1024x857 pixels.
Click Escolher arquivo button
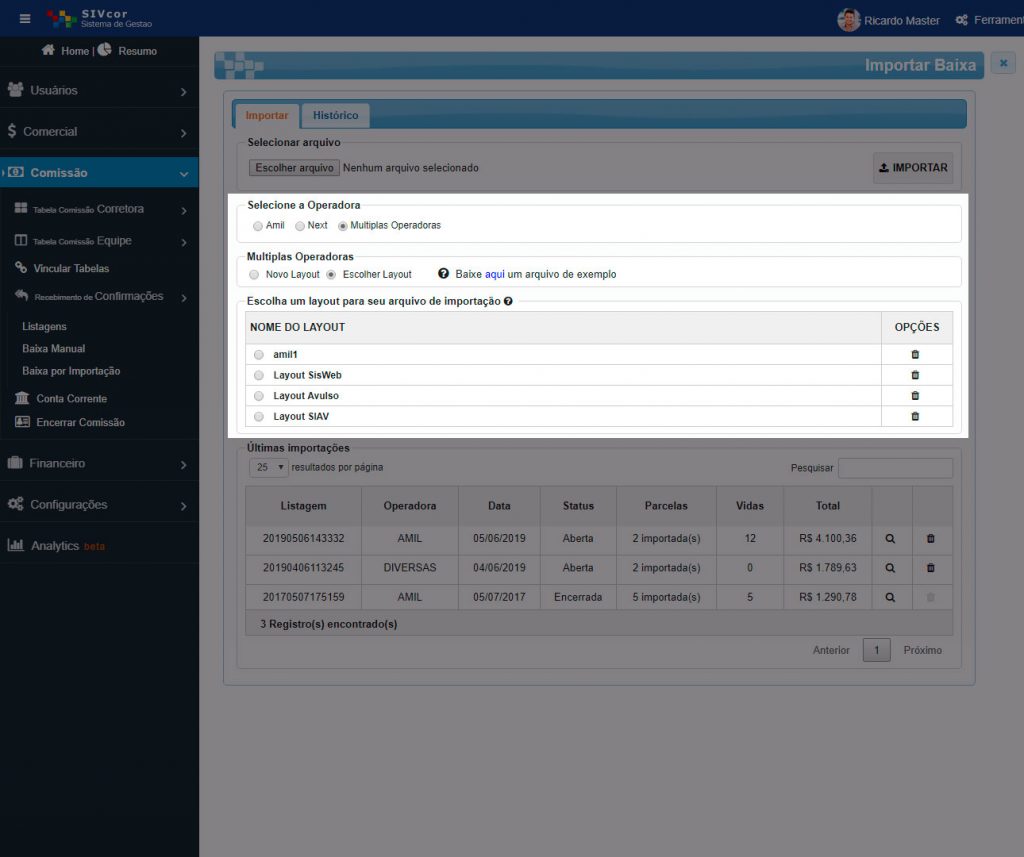pos(294,168)
